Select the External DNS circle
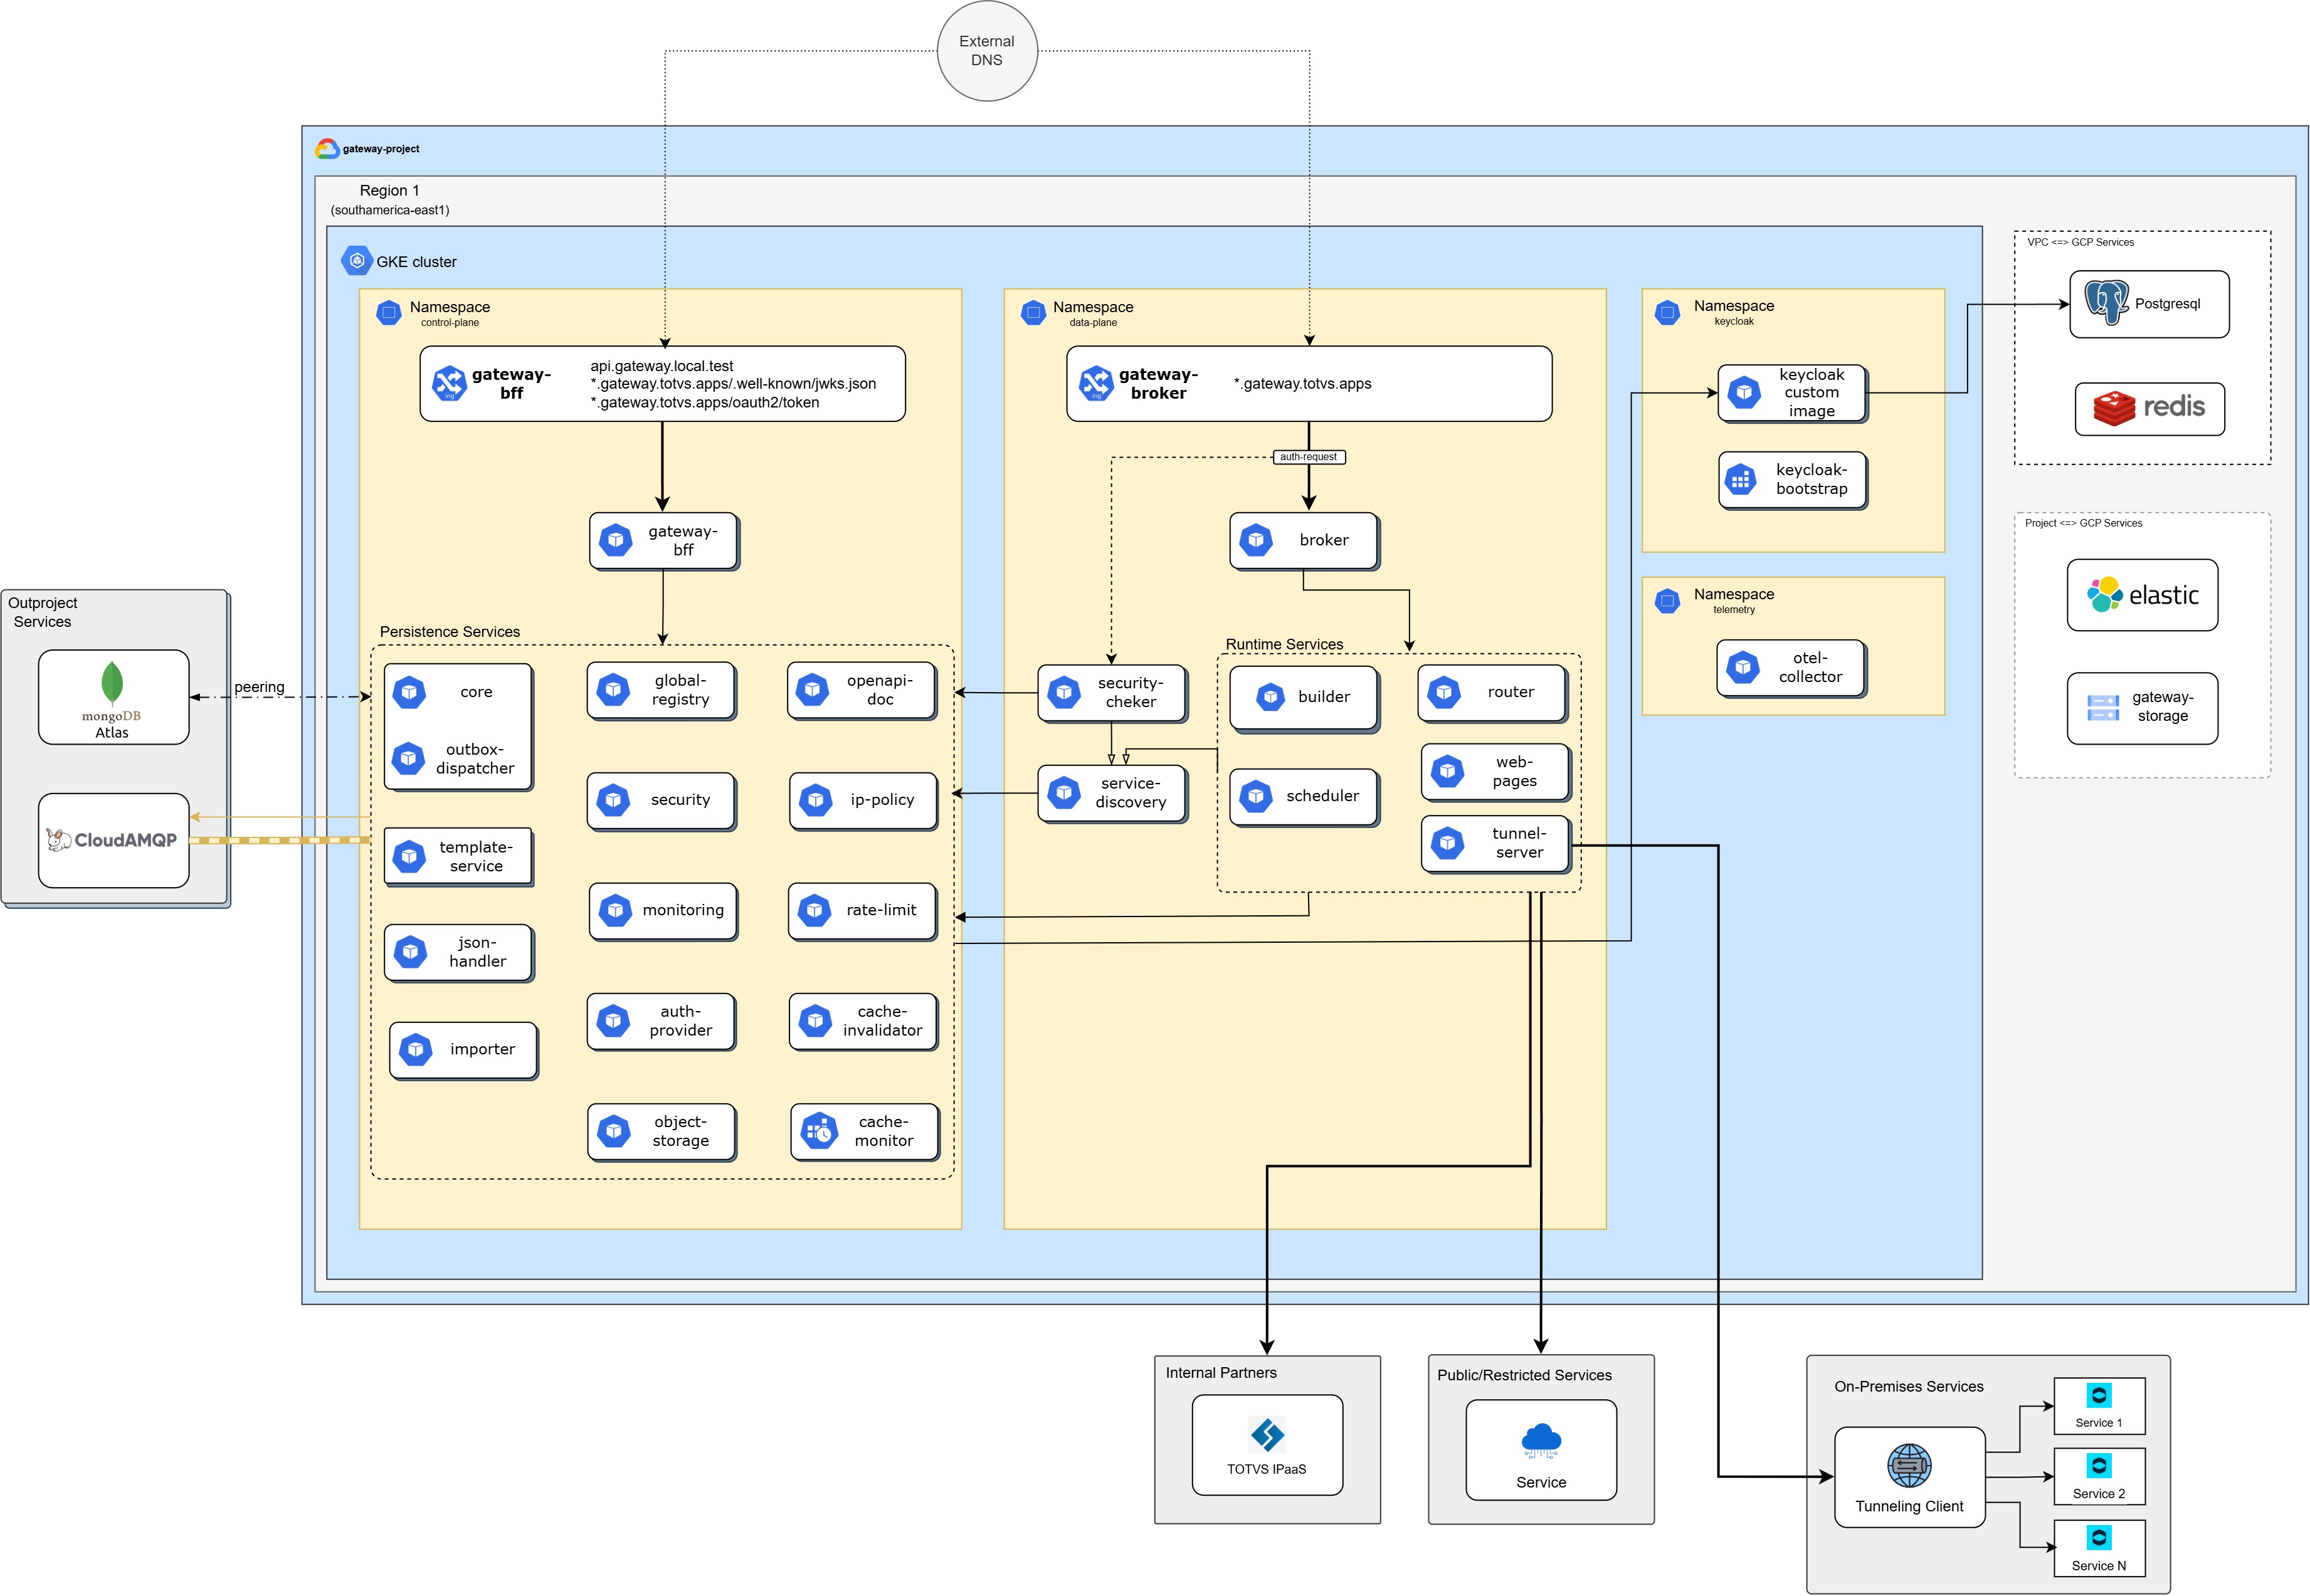Viewport: 2310px width, 1596px height. click(987, 51)
